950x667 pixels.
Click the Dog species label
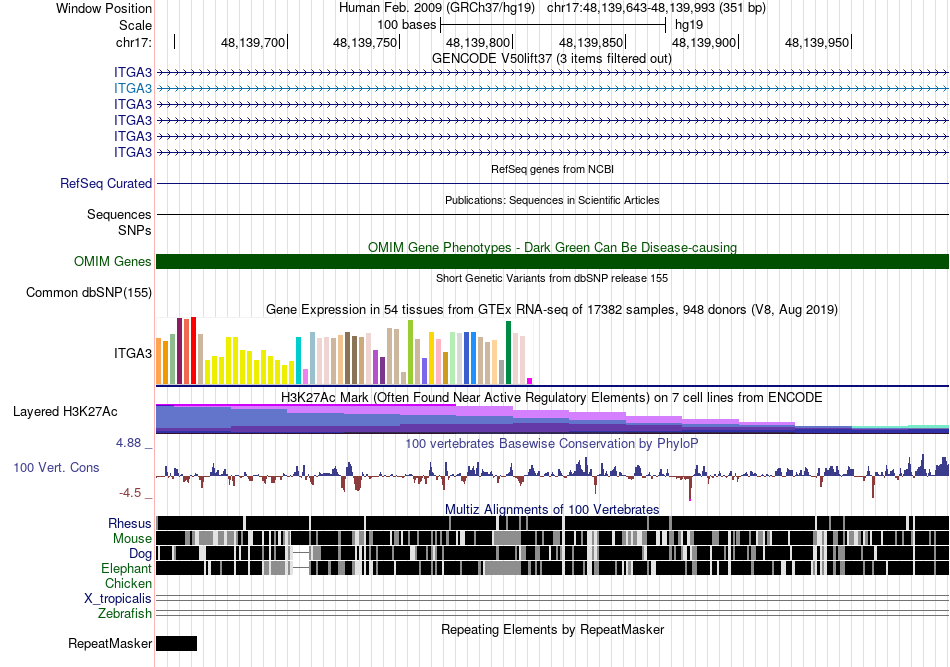coord(140,554)
